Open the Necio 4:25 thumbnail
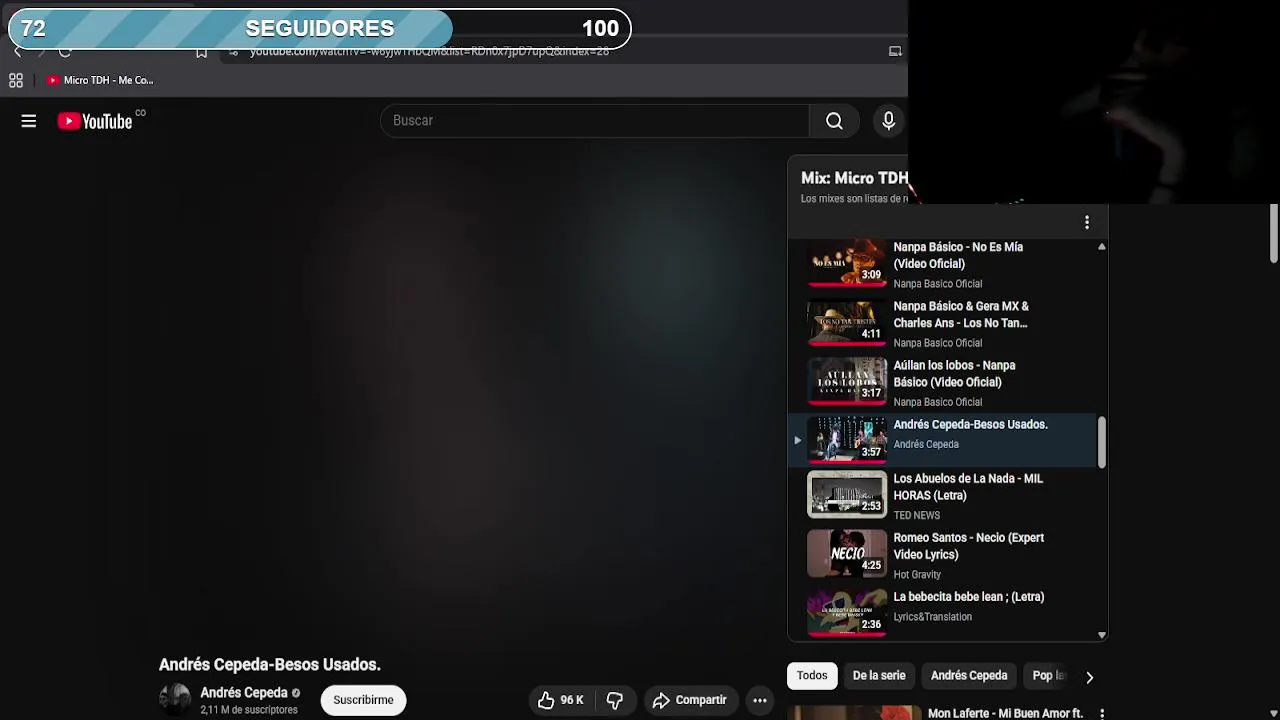 (x=847, y=554)
